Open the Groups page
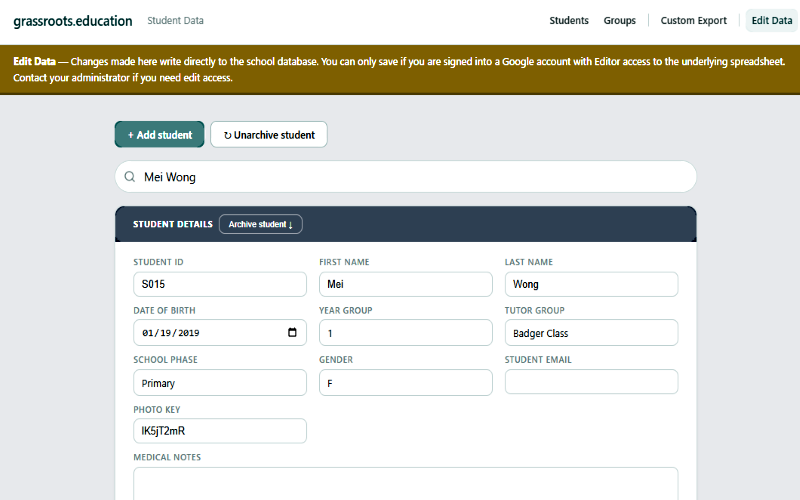800x500 pixels. [619, 20]
